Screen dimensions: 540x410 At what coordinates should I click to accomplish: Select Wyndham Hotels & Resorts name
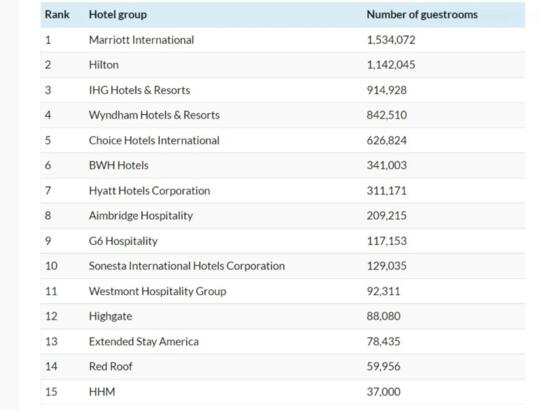154,115
